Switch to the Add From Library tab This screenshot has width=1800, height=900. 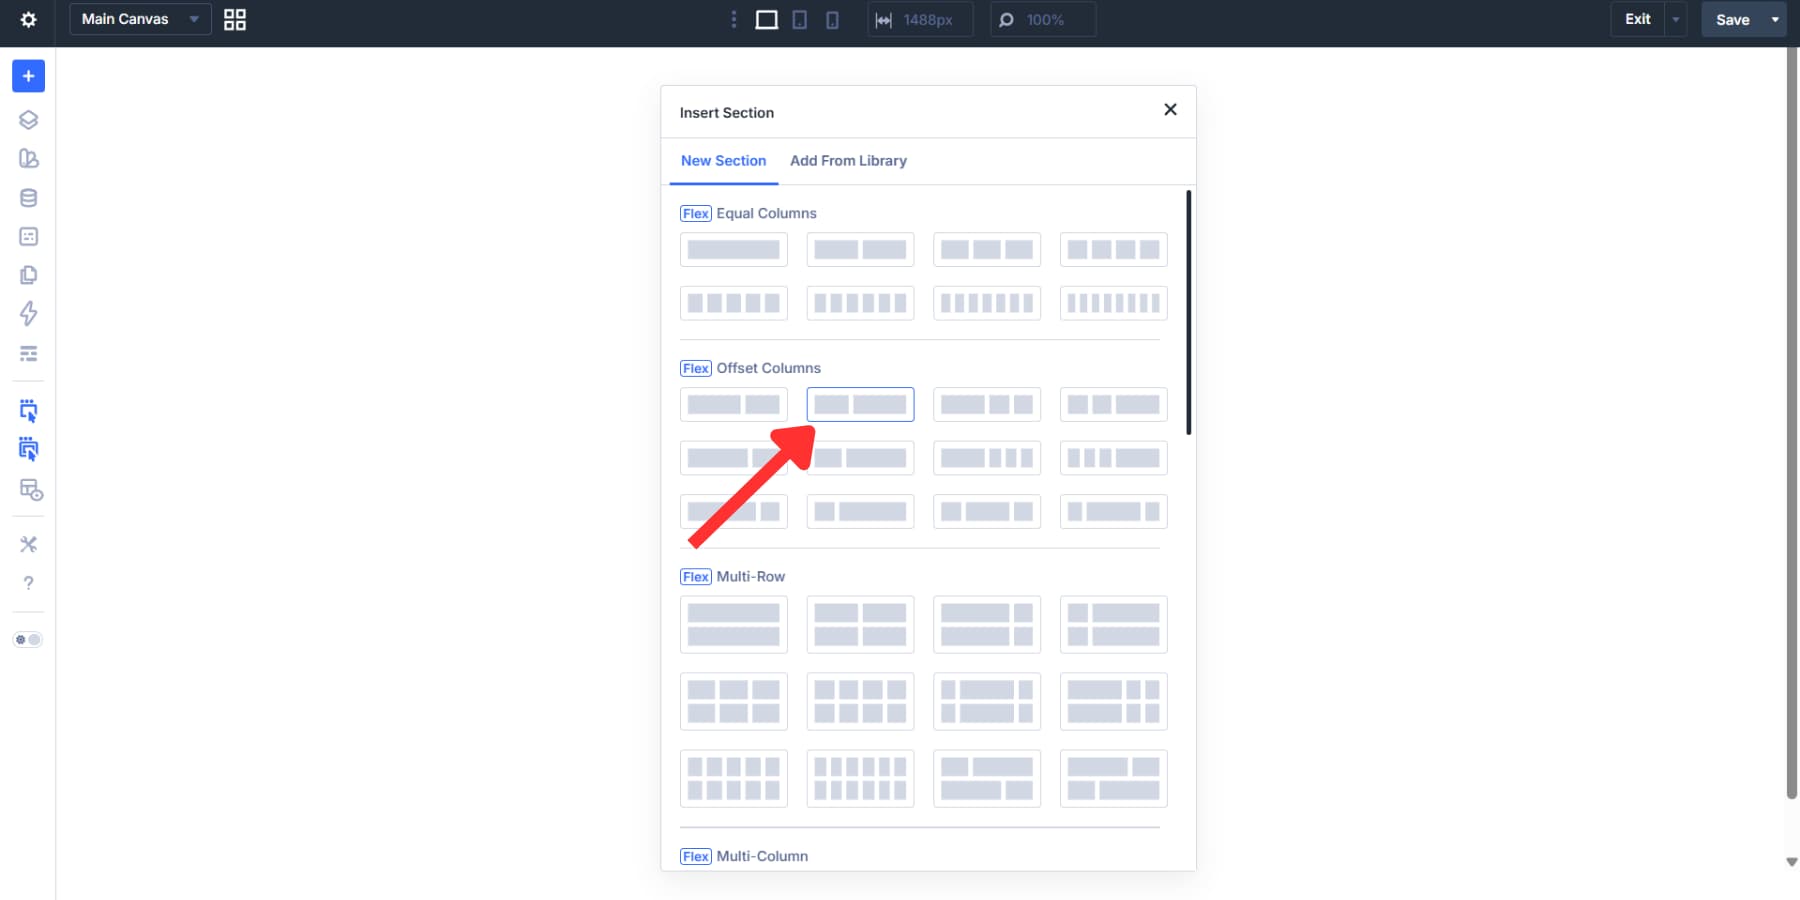[848, 161]
